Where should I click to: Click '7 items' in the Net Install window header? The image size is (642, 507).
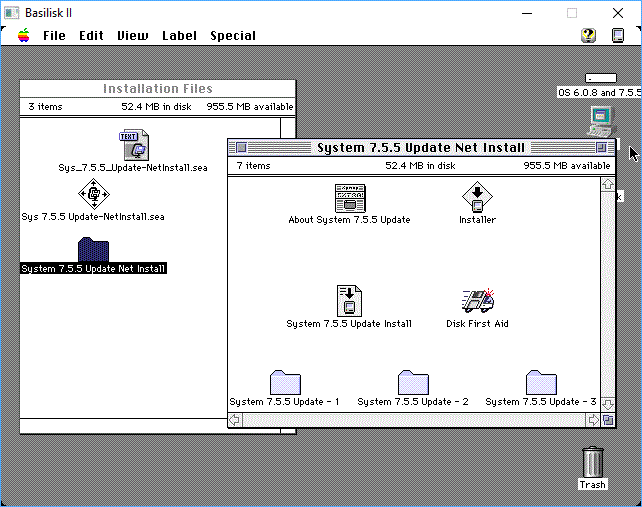pos(253,166)
